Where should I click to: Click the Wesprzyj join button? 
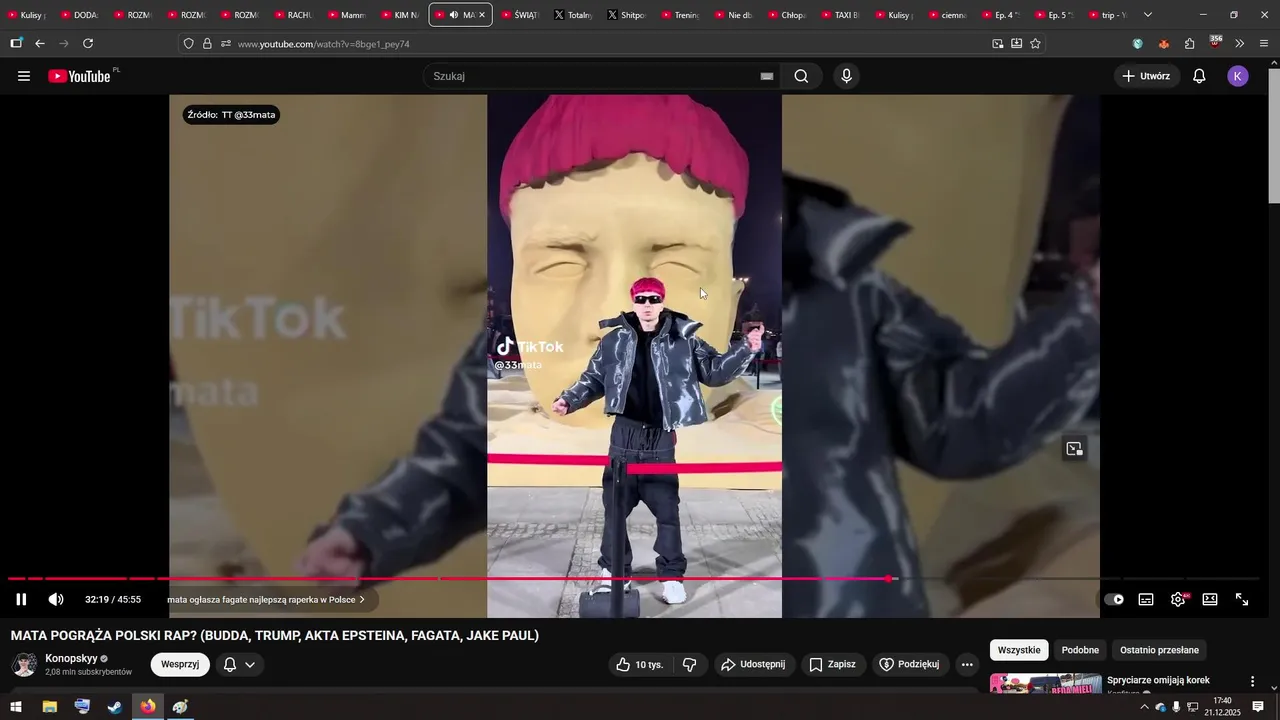click(x=180, y=664)
